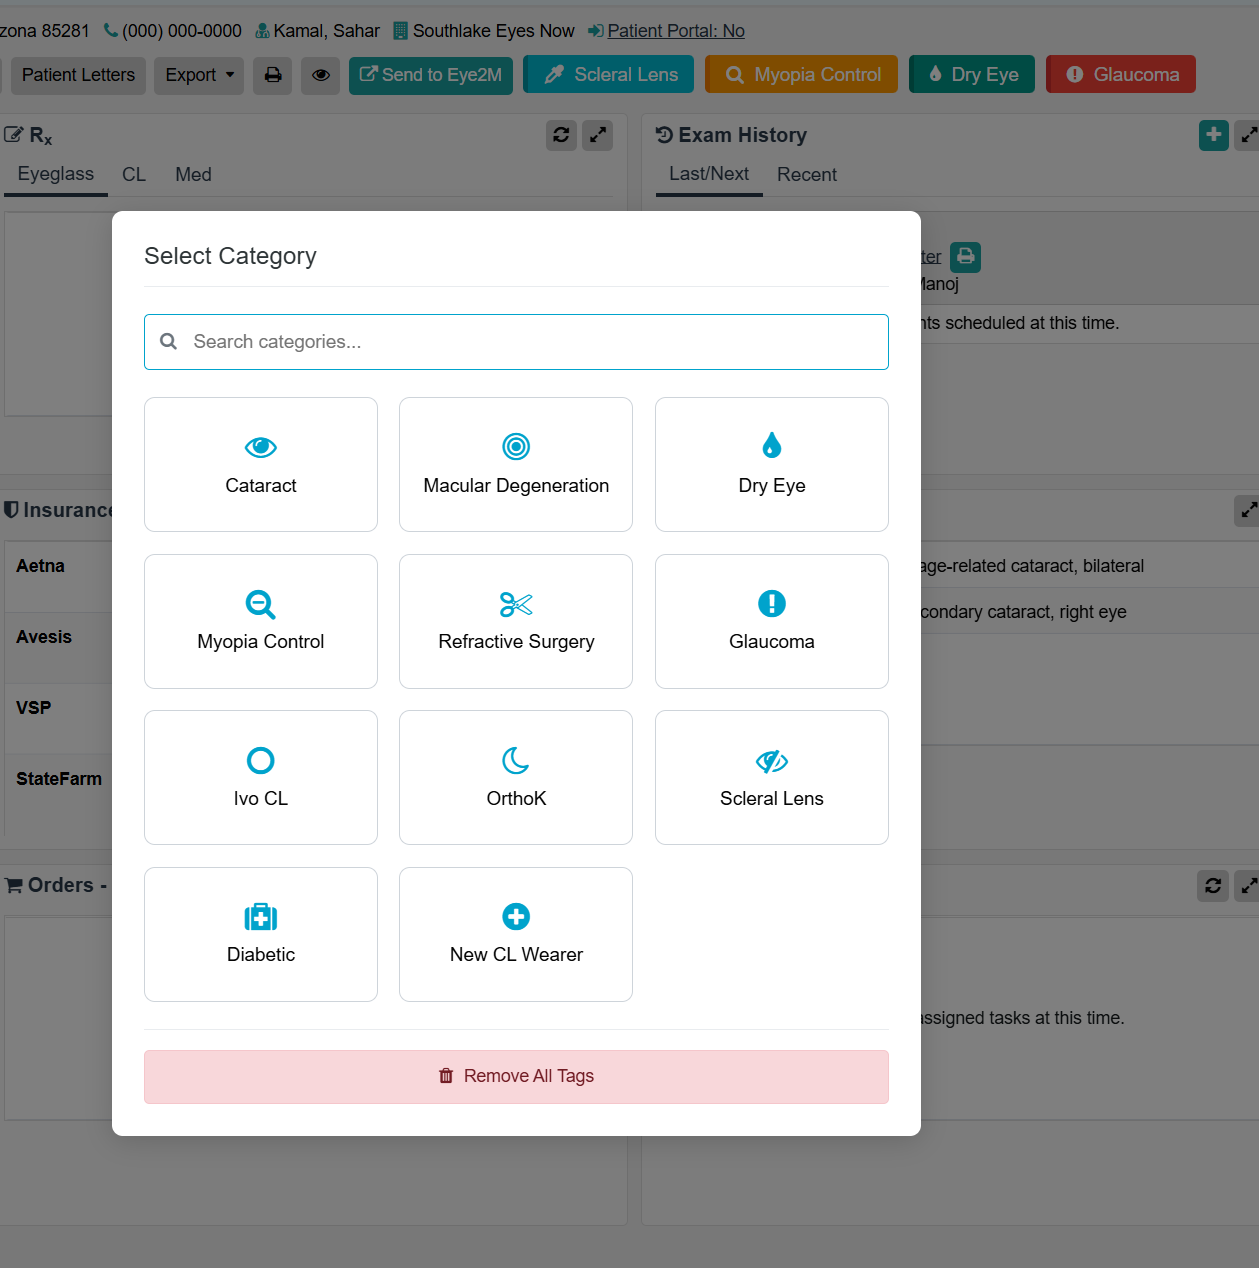Image resolution: width=1259 pixels, height=1268 pixels.
Task: Open the Export dropdown
Action: (x=198, y=75)
